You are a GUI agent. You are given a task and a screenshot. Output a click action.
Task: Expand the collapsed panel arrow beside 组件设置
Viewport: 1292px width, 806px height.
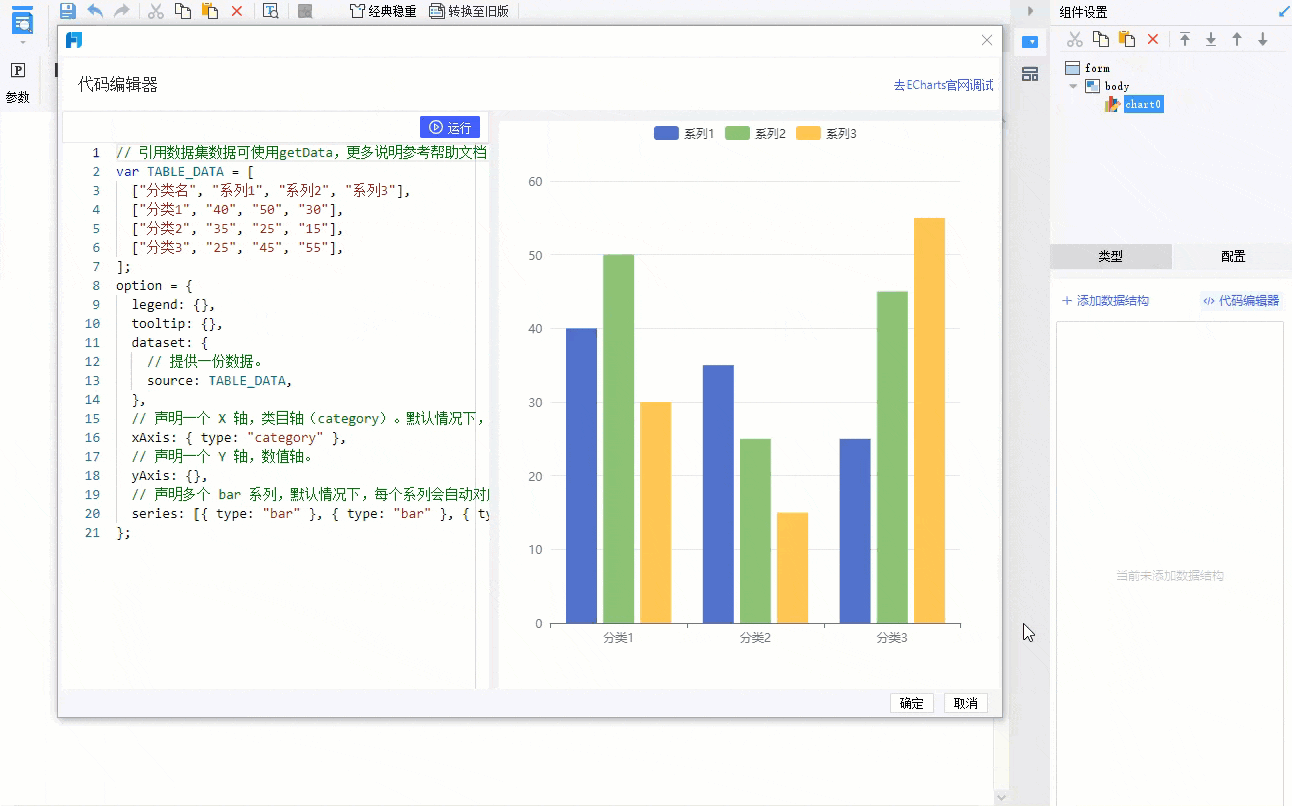[1030, 11]
